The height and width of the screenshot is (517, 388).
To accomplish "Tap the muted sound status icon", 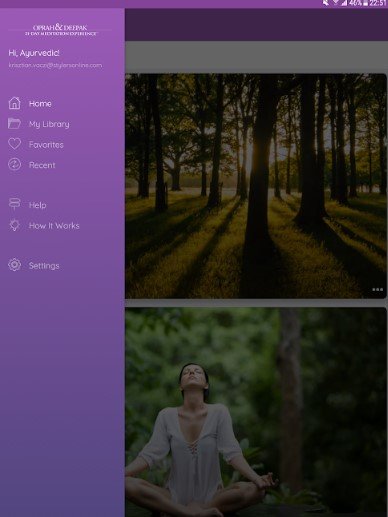I will 326,3.
